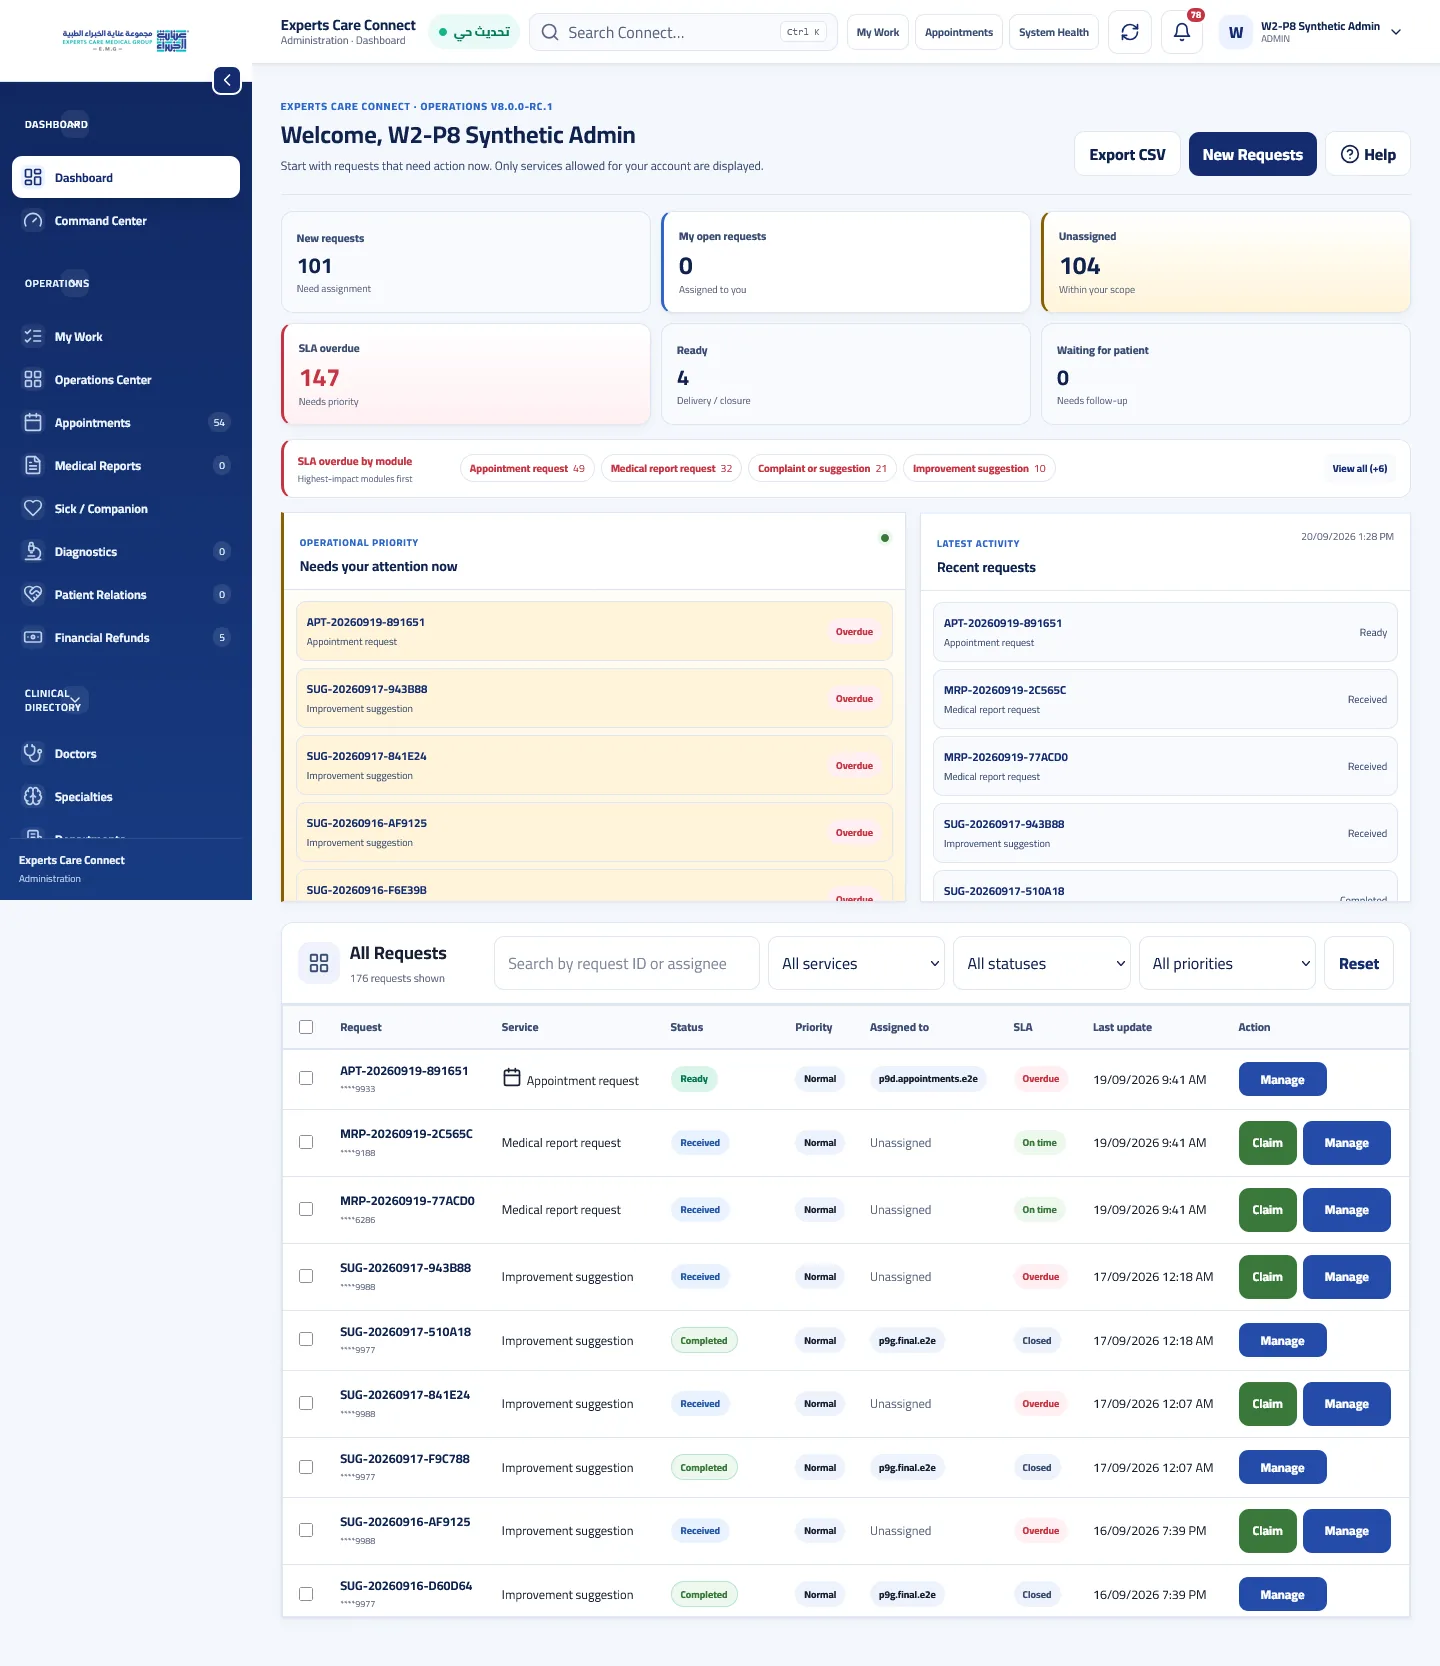
Task: Click the Sick / Companion heart icon
Action: click(x=33, y=508)
